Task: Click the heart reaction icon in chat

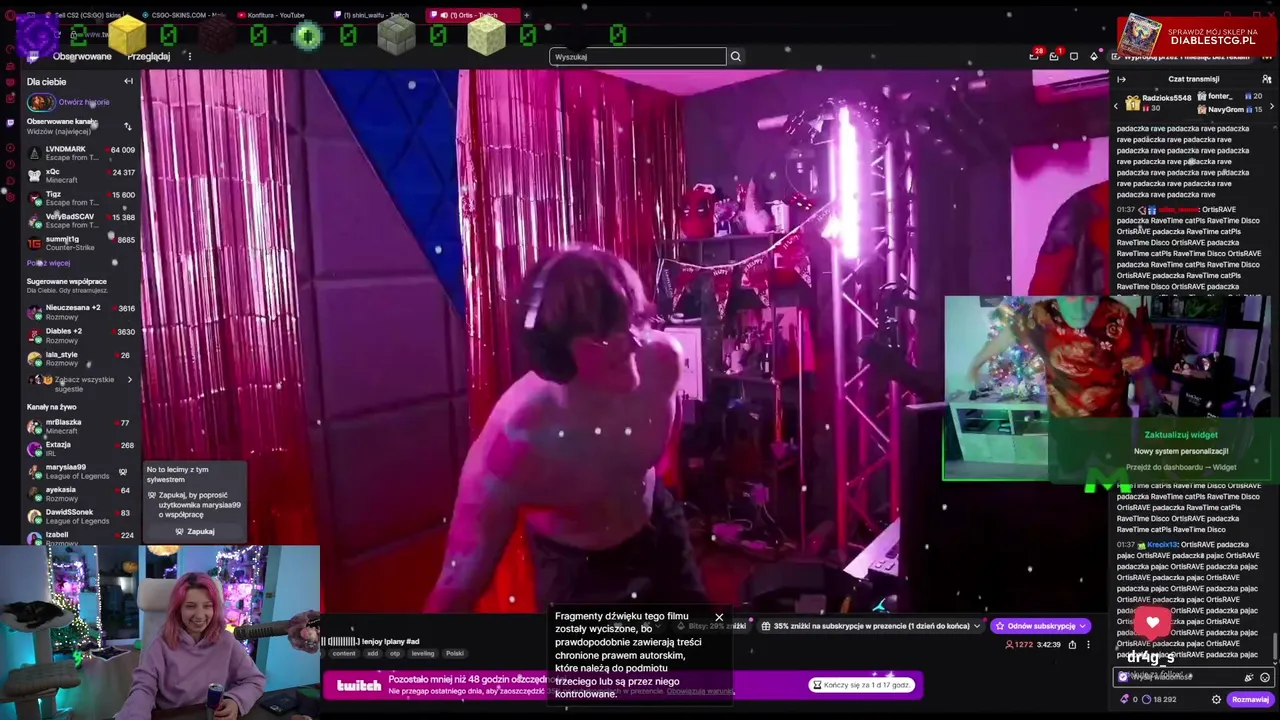Action: (1152, 623)
